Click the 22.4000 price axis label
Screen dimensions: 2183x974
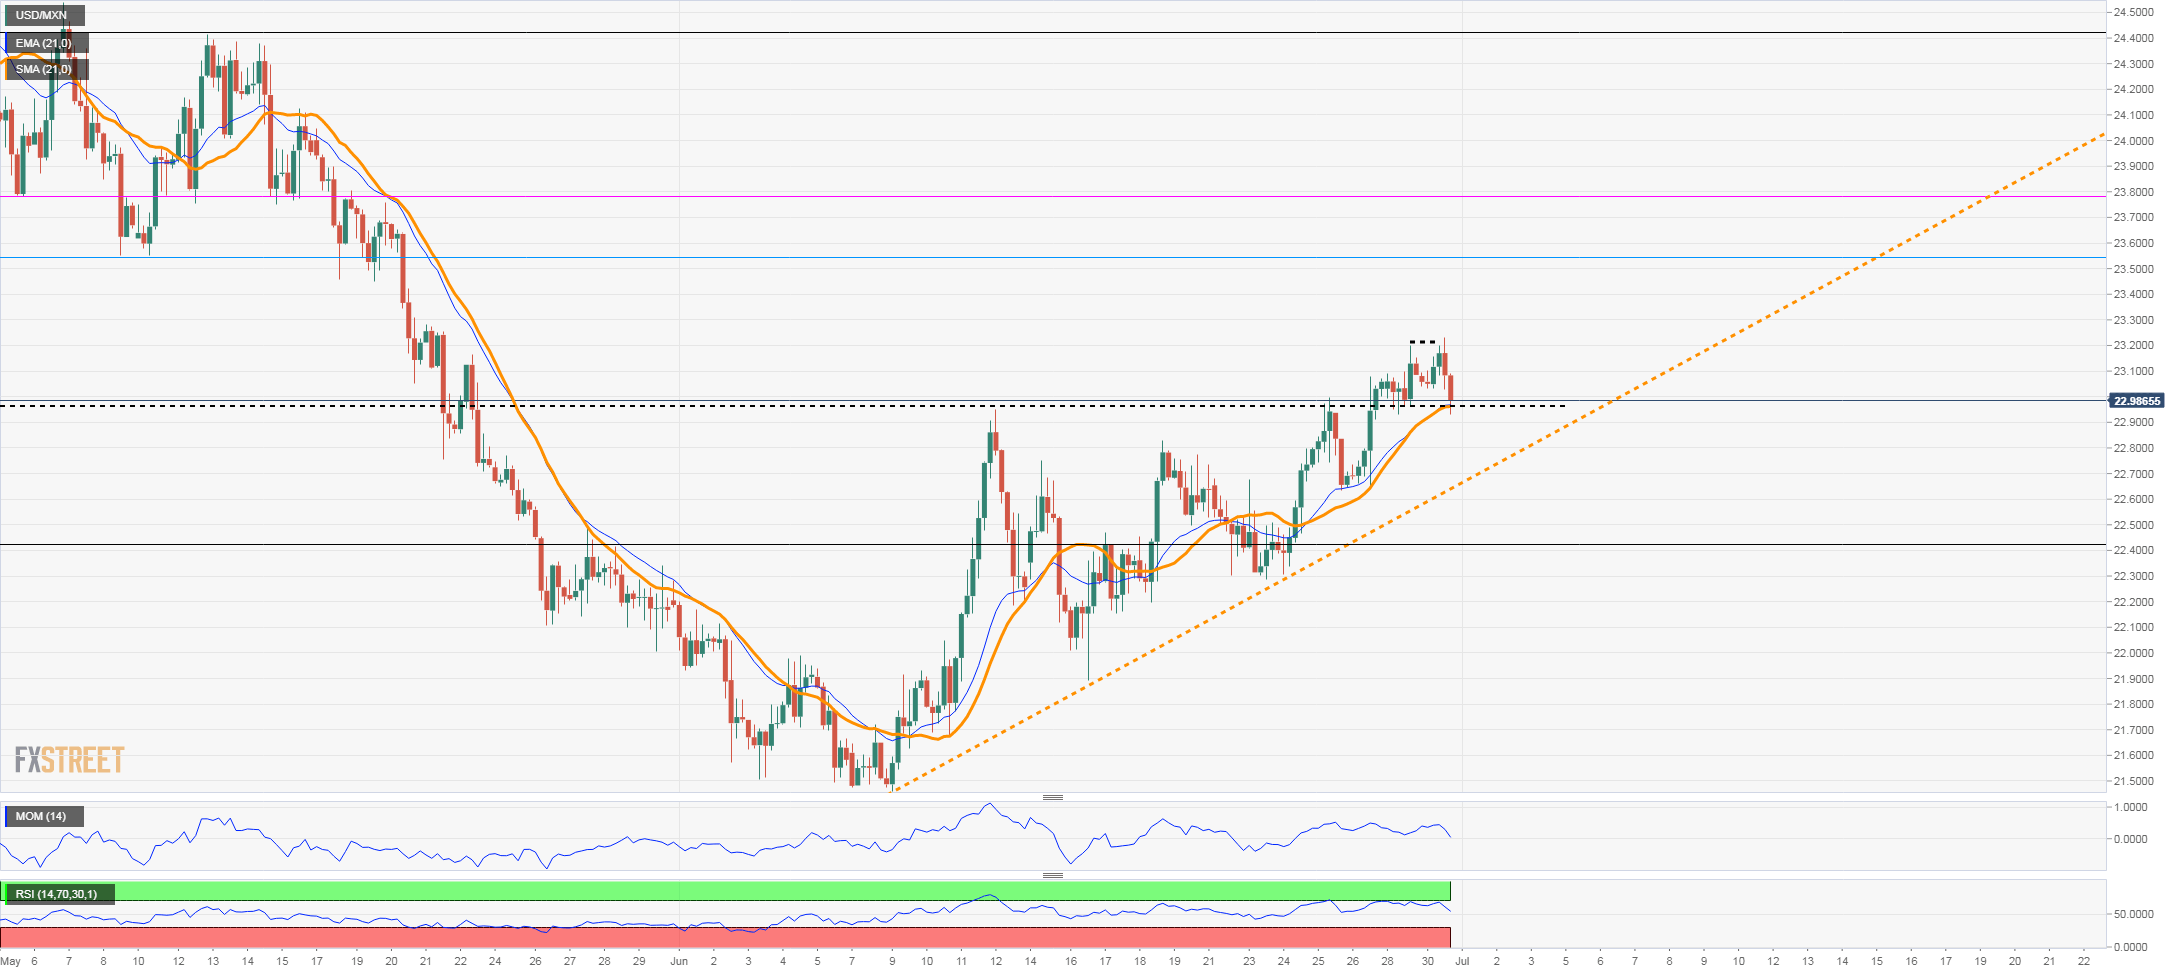pyautogui.click(x=2133, y=551)
